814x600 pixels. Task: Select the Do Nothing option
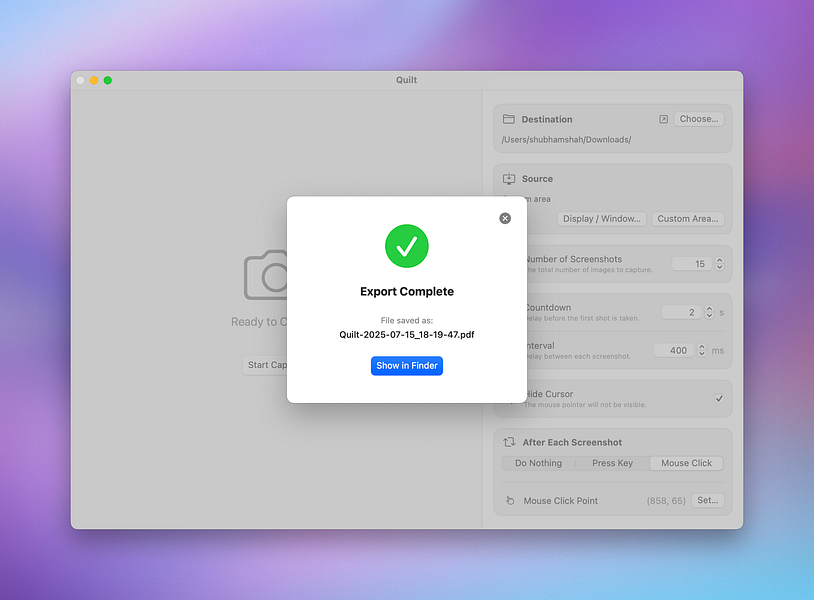(538, 463)
